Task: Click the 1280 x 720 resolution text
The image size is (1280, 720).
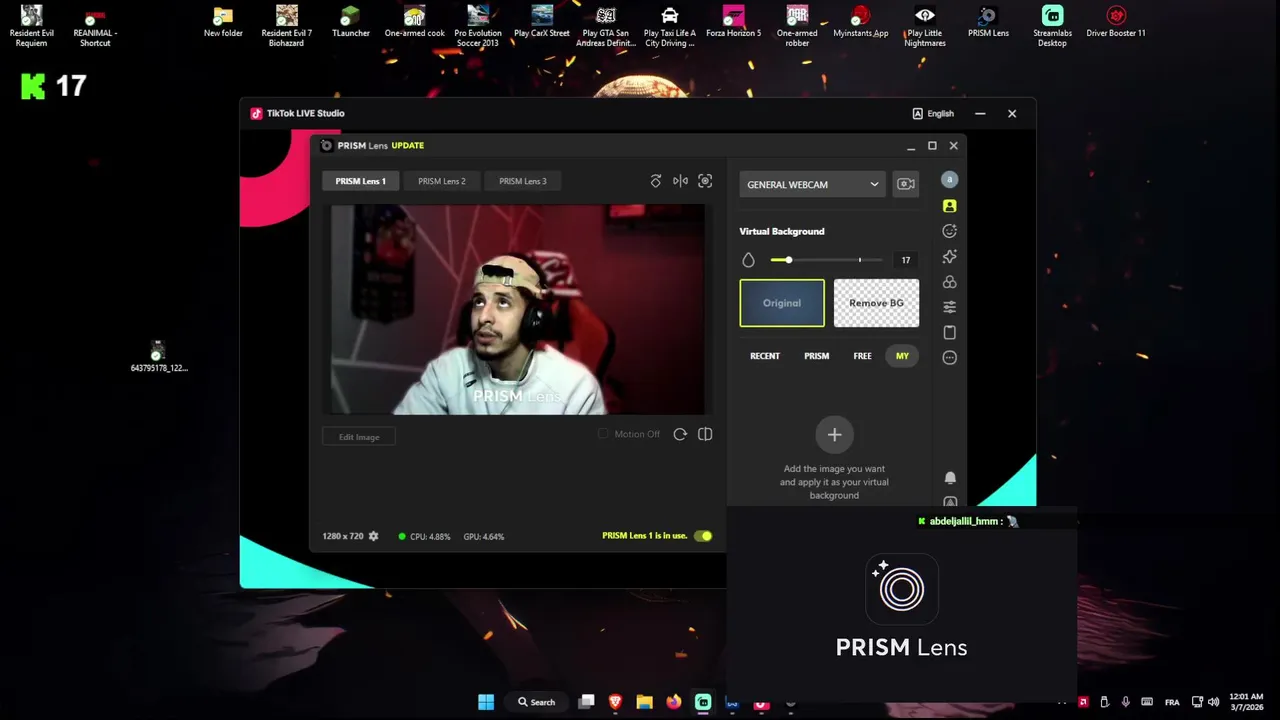Action: [x=343, y=536]
